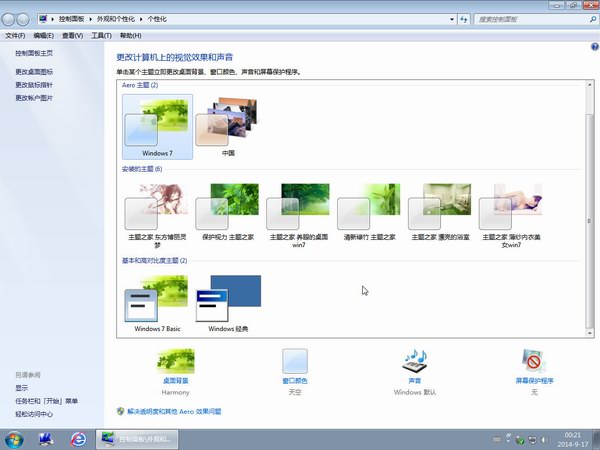Open 窗口颜色 color swatch icon

[295, 360]
